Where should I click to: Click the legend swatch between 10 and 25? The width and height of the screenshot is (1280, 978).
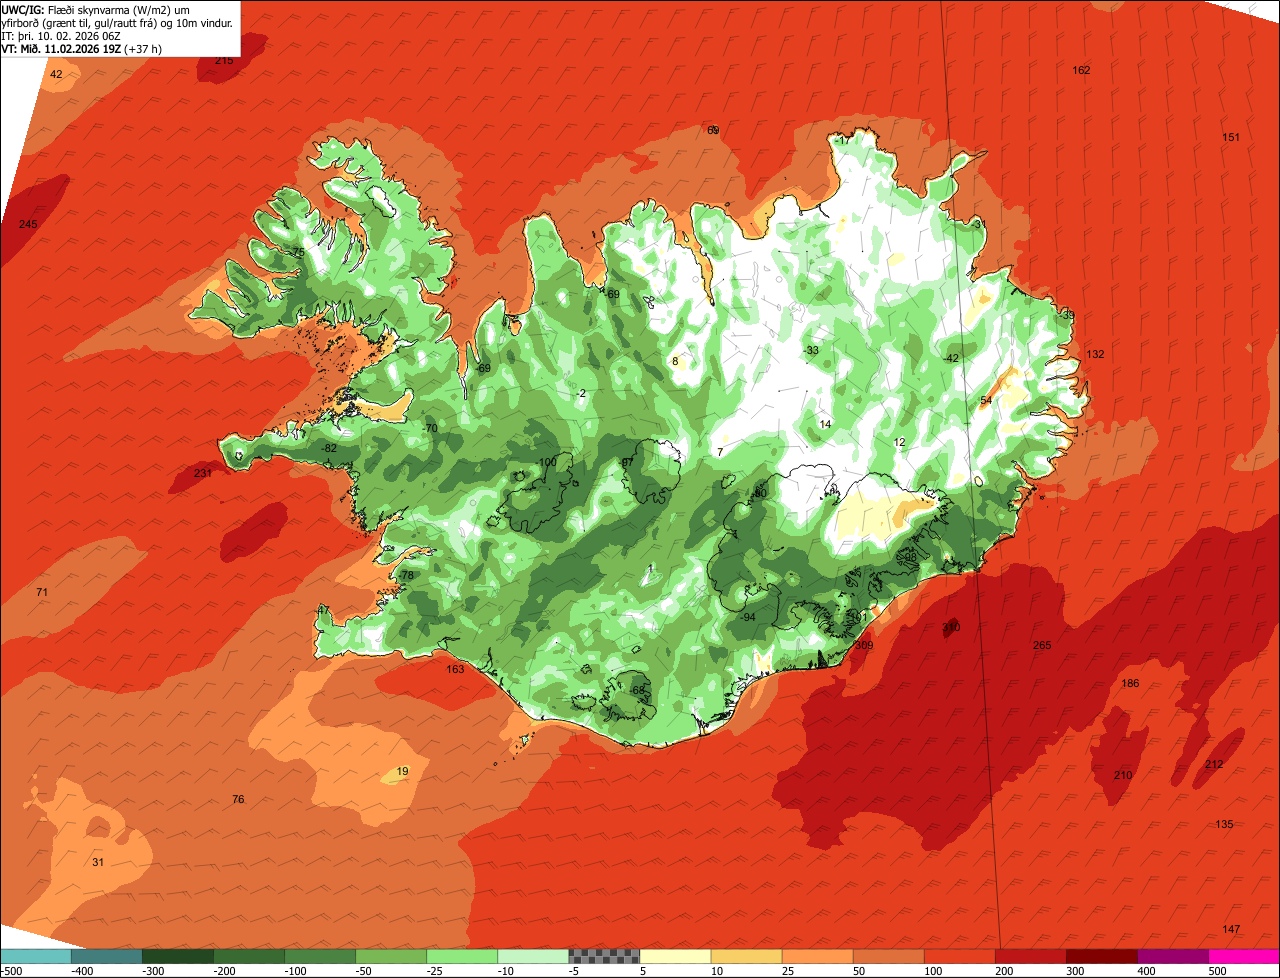pos(746,956)
